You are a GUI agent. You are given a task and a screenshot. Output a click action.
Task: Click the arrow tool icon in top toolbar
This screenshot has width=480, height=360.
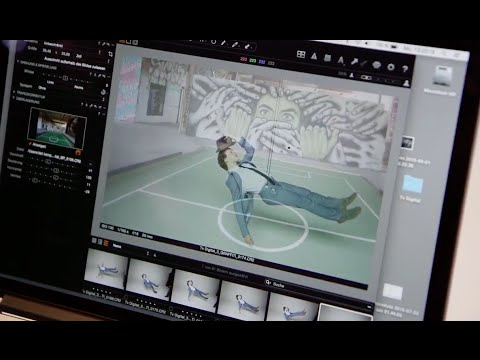[354, 62]
